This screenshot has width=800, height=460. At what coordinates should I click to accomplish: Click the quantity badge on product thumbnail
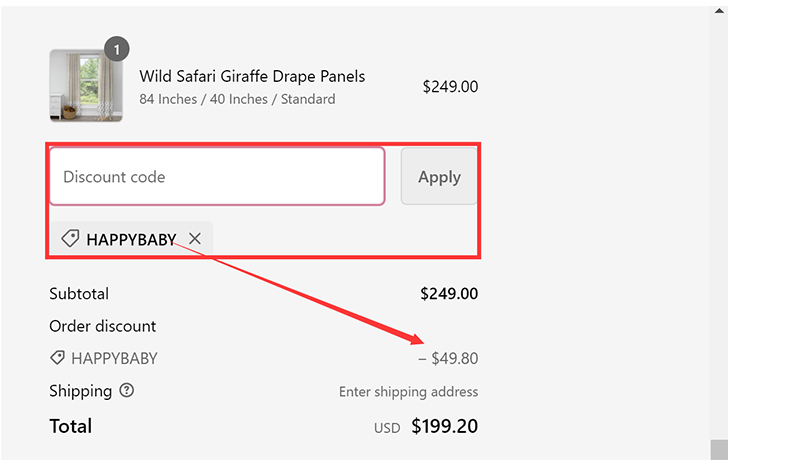[117, 48]
